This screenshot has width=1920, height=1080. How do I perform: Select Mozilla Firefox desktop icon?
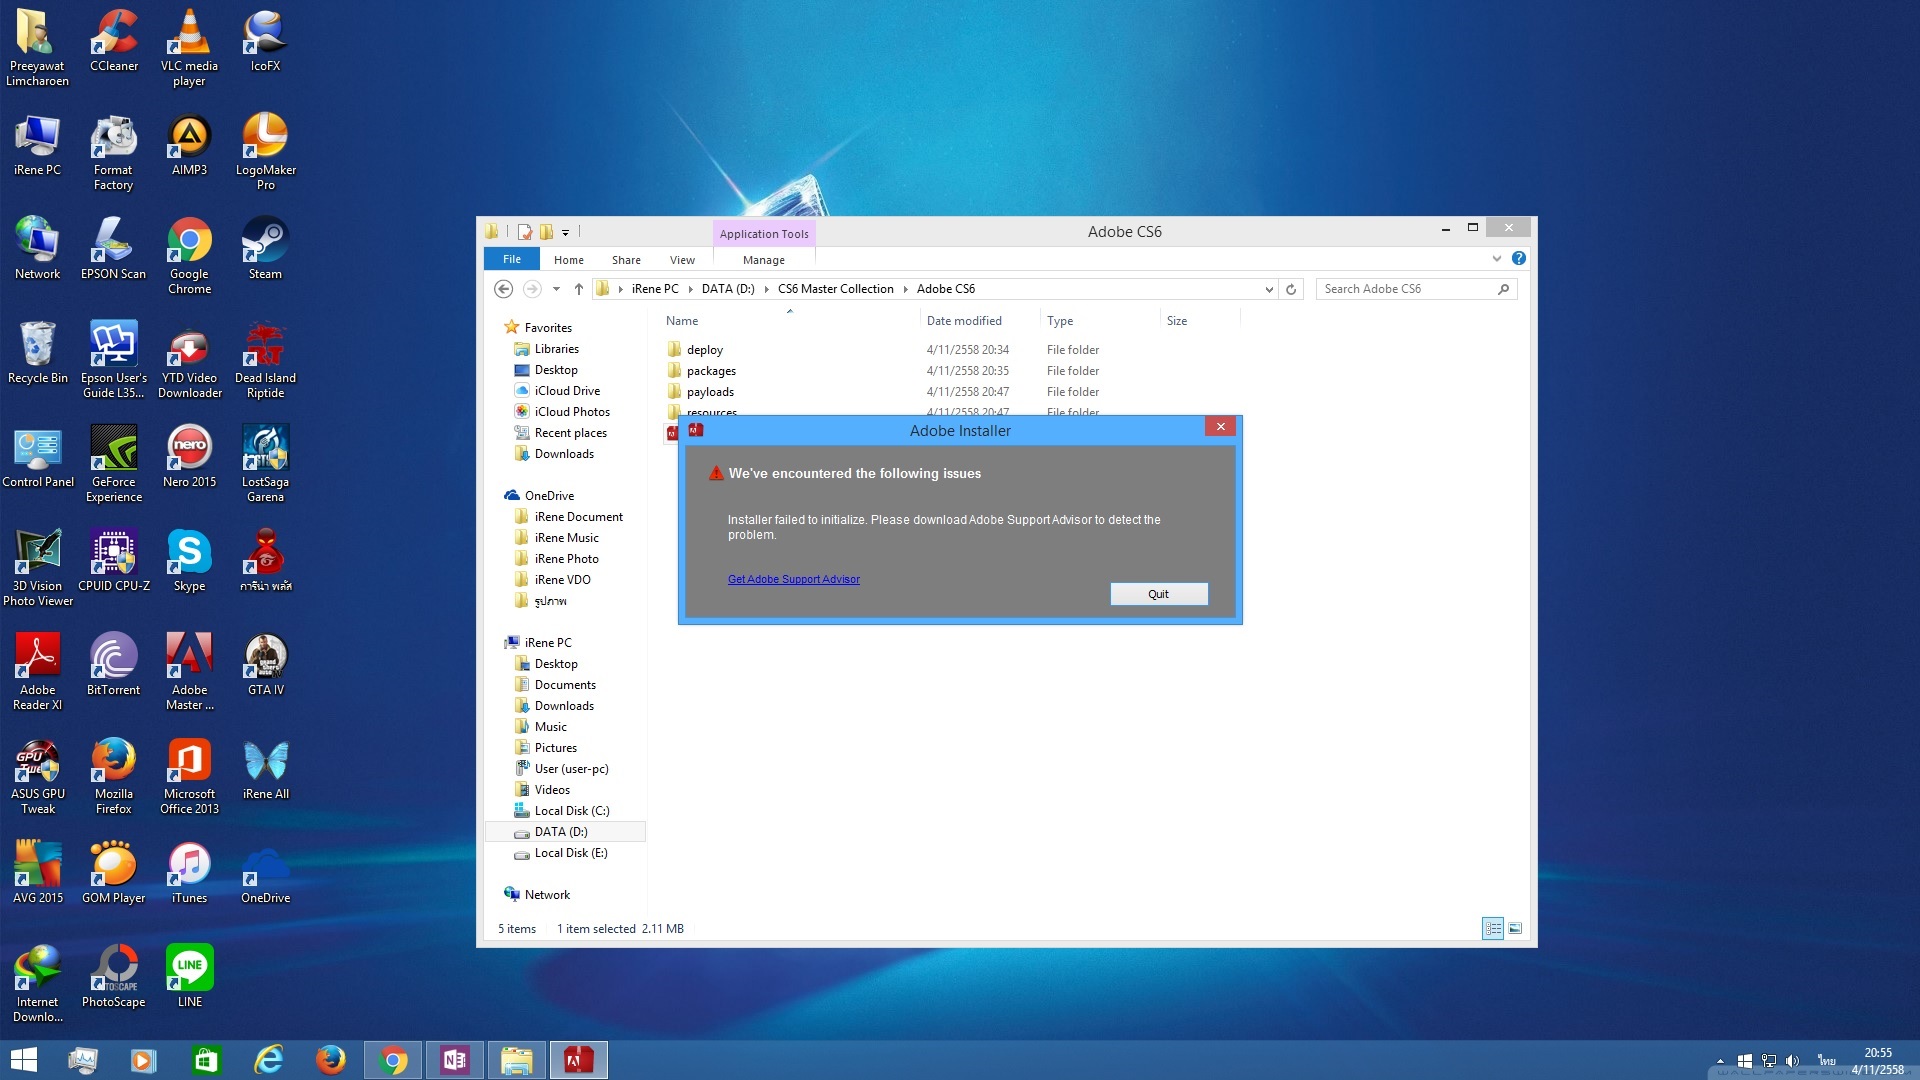tap(113, 776)
